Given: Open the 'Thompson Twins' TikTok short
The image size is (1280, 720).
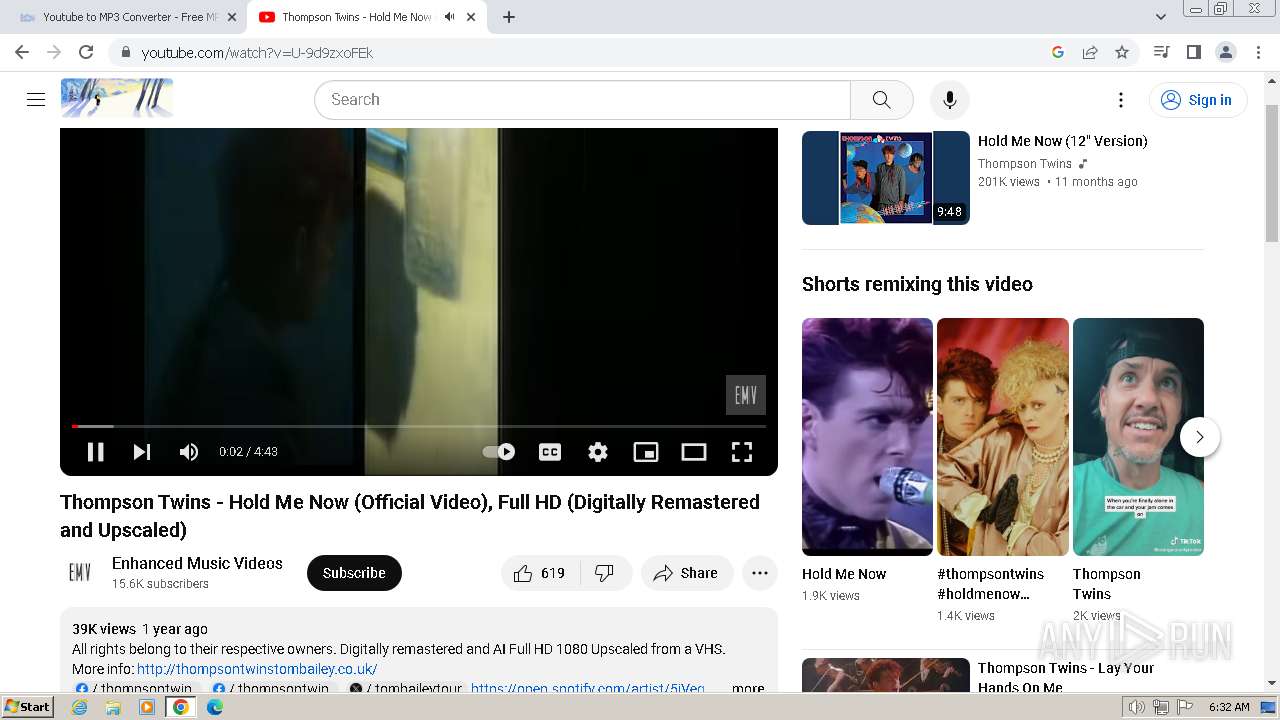Looking at the screenshot, I should [1138, 437].
